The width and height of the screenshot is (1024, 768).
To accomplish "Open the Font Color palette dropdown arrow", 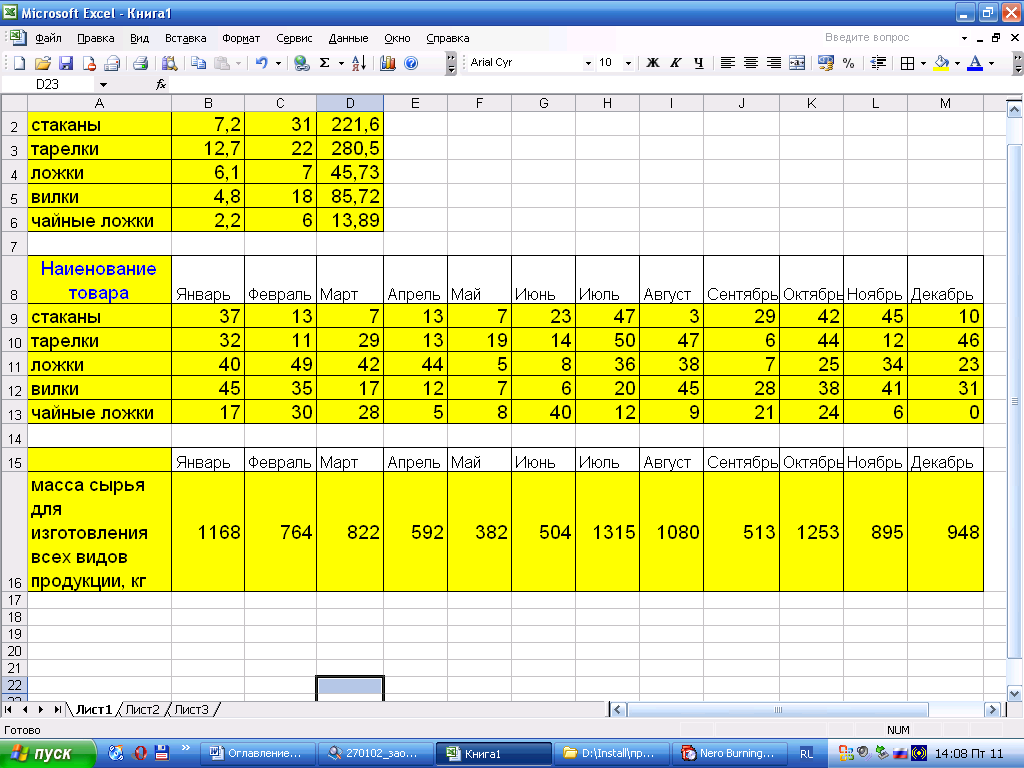I will 991,63.
